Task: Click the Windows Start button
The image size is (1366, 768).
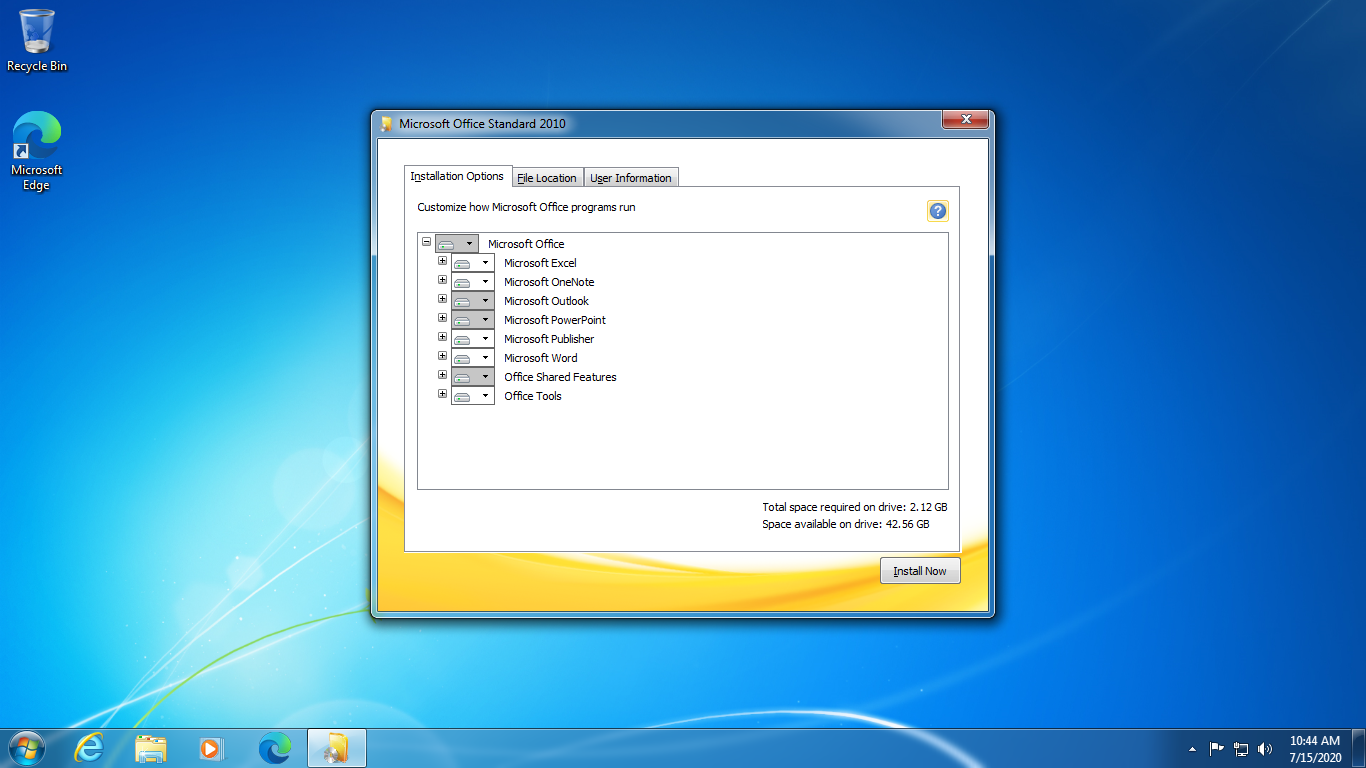Action: click(x=26, y=748)
